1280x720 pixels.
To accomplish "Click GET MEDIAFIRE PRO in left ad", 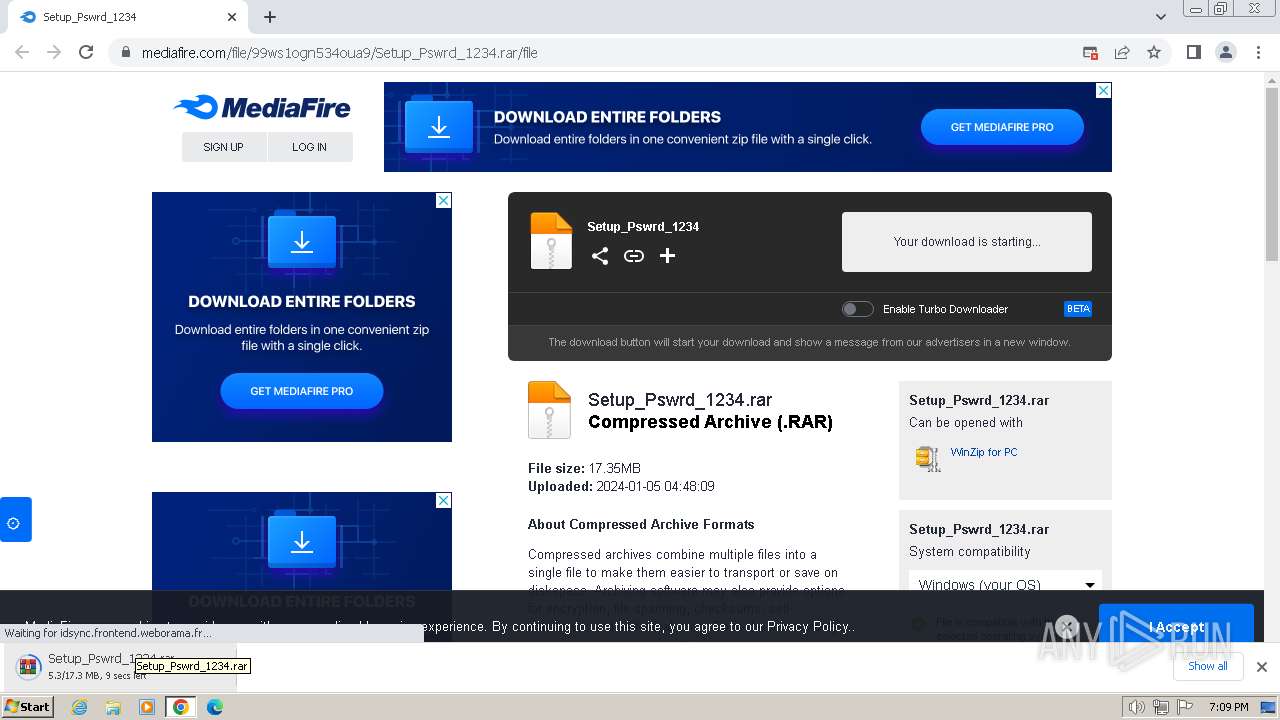I will (302, 391).
